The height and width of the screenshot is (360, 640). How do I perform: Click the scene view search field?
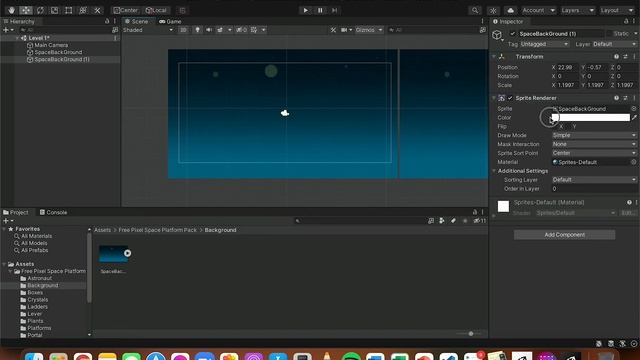(x=433, y=30)
